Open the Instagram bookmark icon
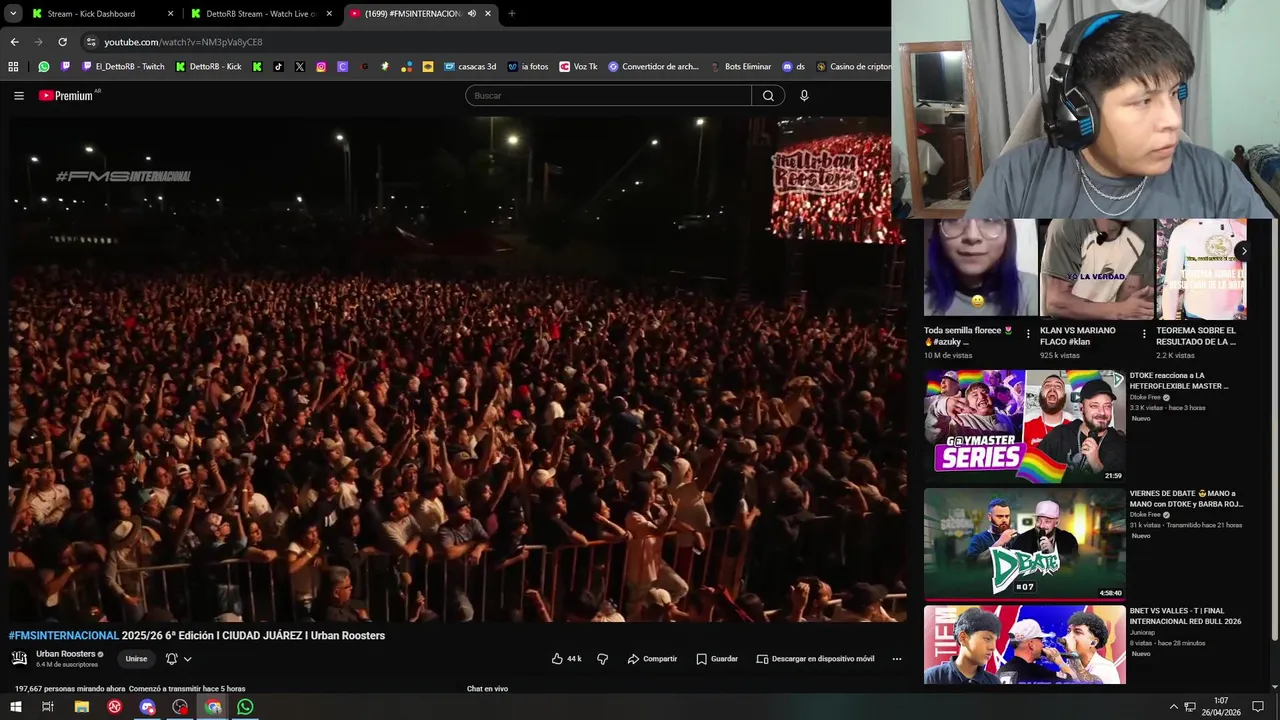Viewport: 1280px width, 720px height. pyautogui.click(x=321, y=67)
